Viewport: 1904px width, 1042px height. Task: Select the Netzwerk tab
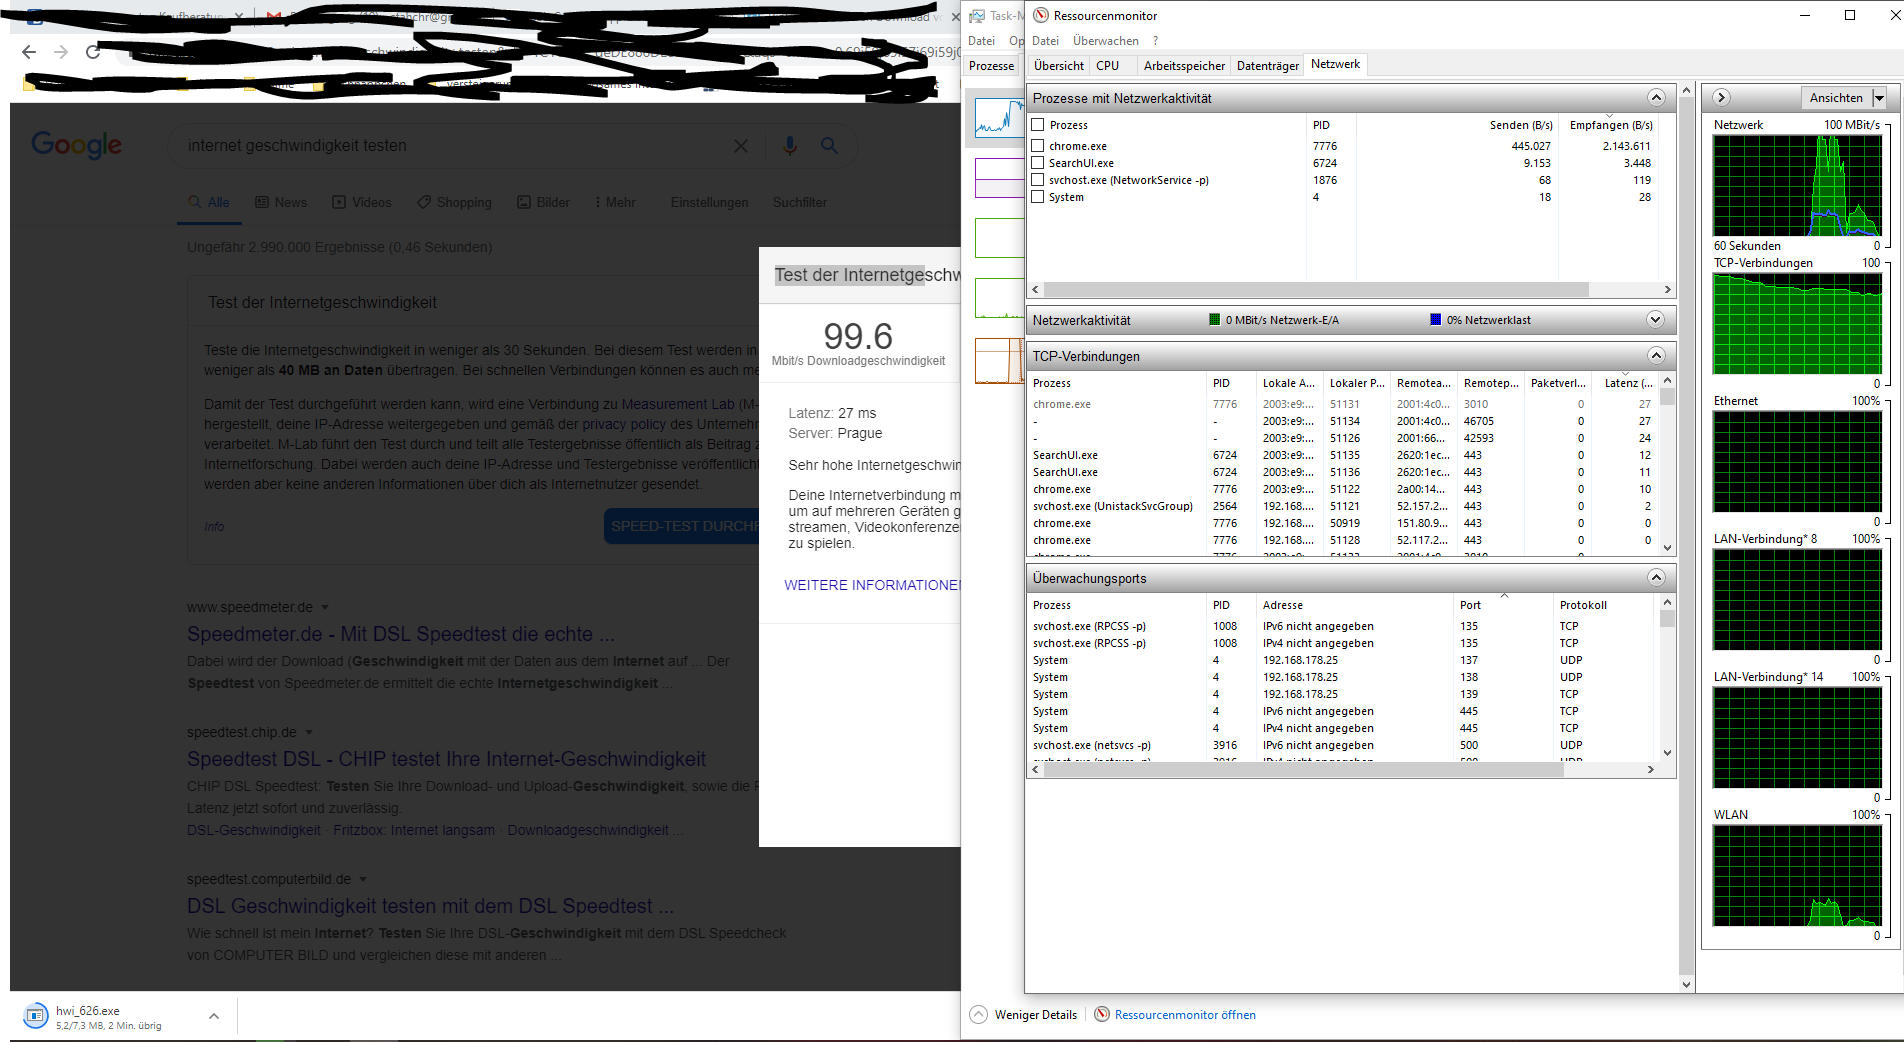[x=1335, y=64]
